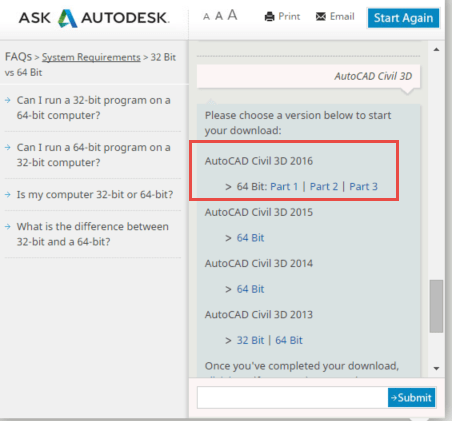Click the Start Again button
This screenshot has height=421, width=452.
click(403, 18)
